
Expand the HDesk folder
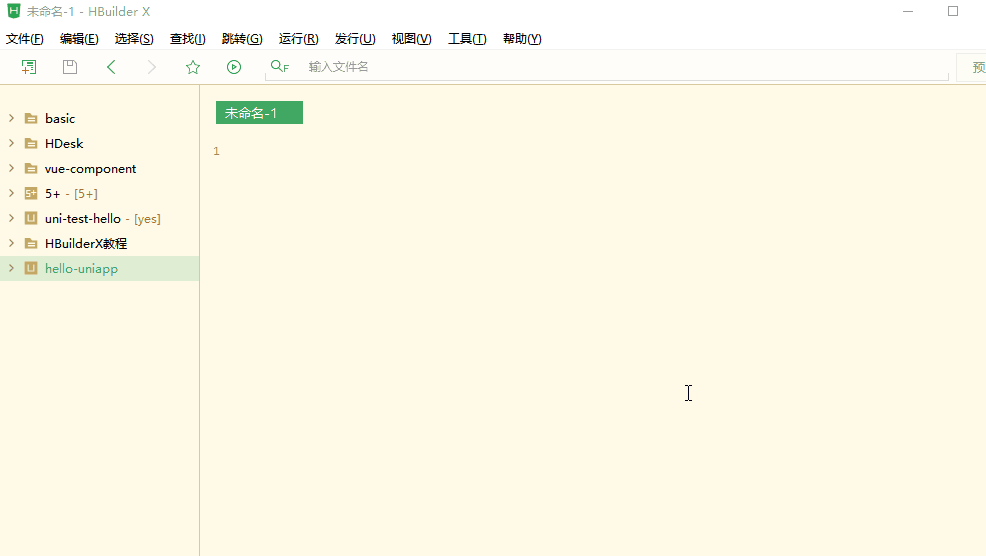point(11,143)
